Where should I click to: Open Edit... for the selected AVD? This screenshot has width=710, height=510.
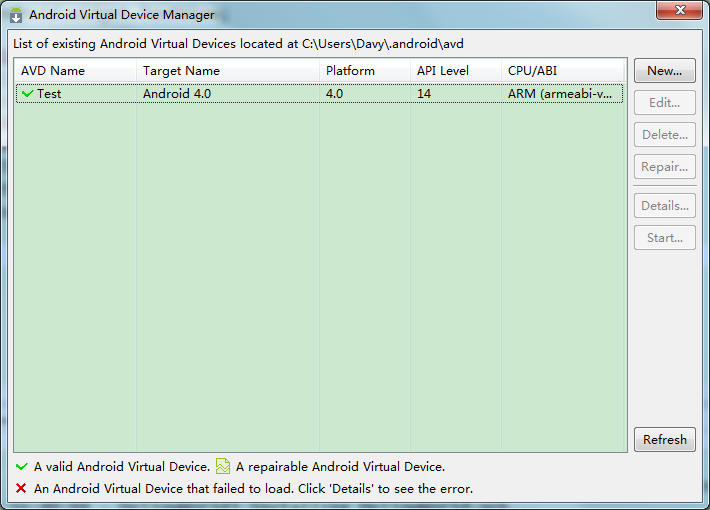point(664,103)
